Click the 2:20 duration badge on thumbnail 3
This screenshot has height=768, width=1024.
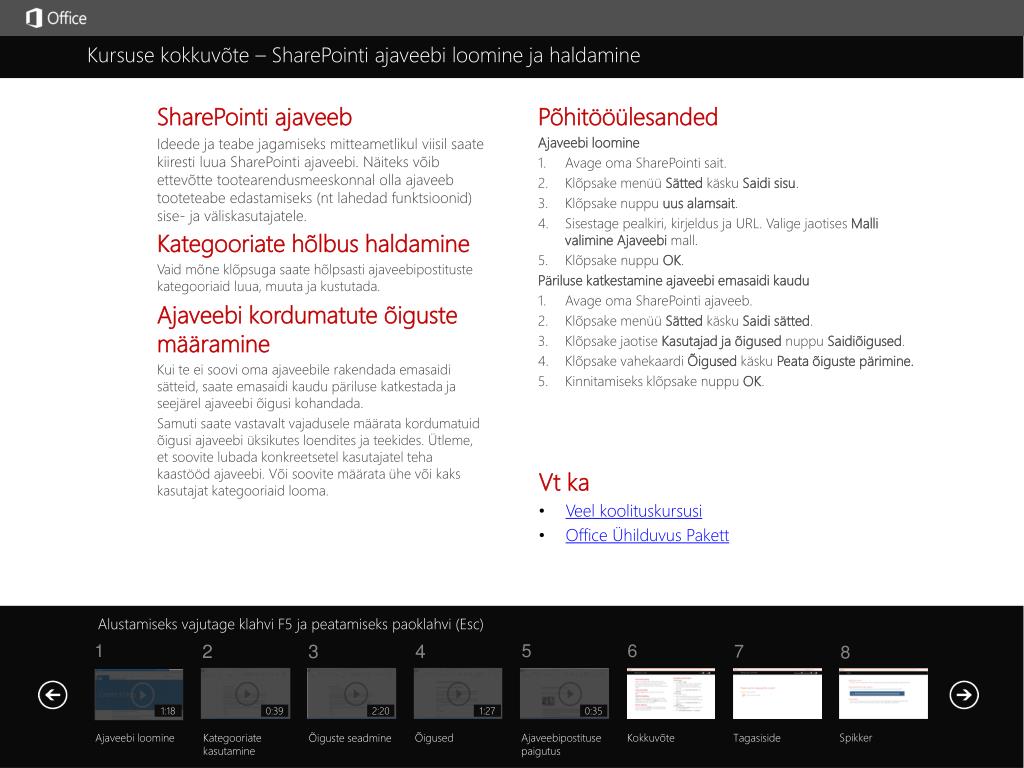(381, 711)
